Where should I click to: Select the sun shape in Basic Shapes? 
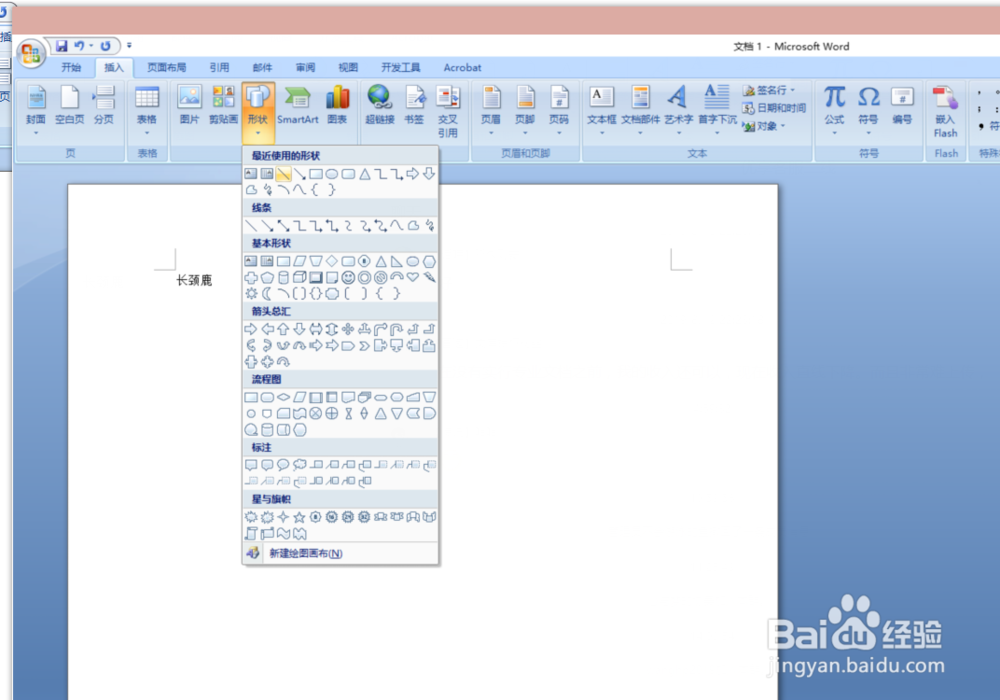pos(251,293)
